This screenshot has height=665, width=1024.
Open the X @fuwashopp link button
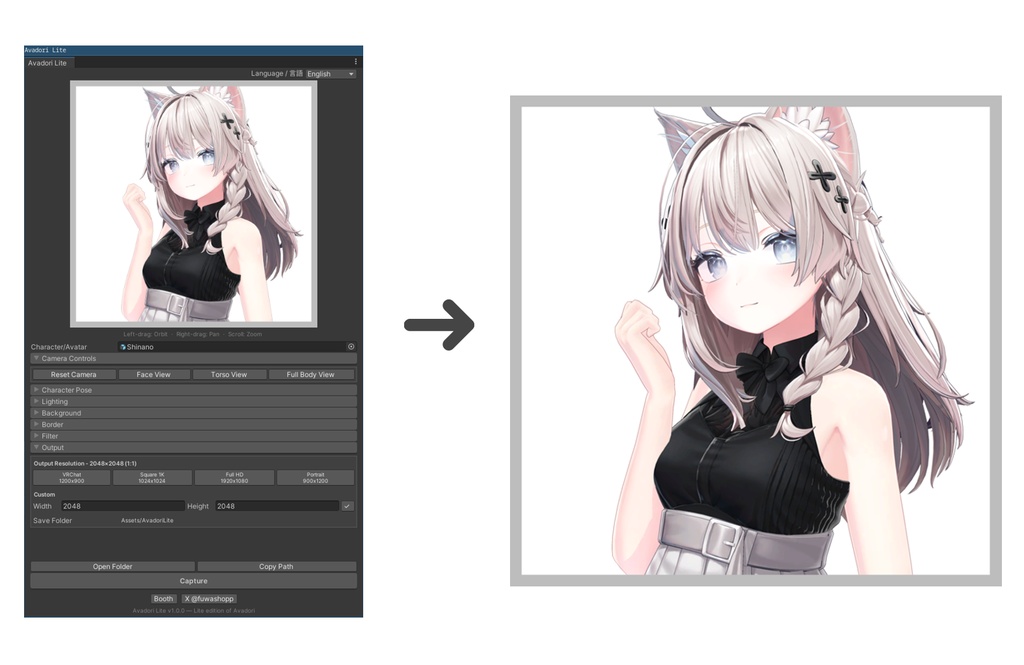point(209,598)
